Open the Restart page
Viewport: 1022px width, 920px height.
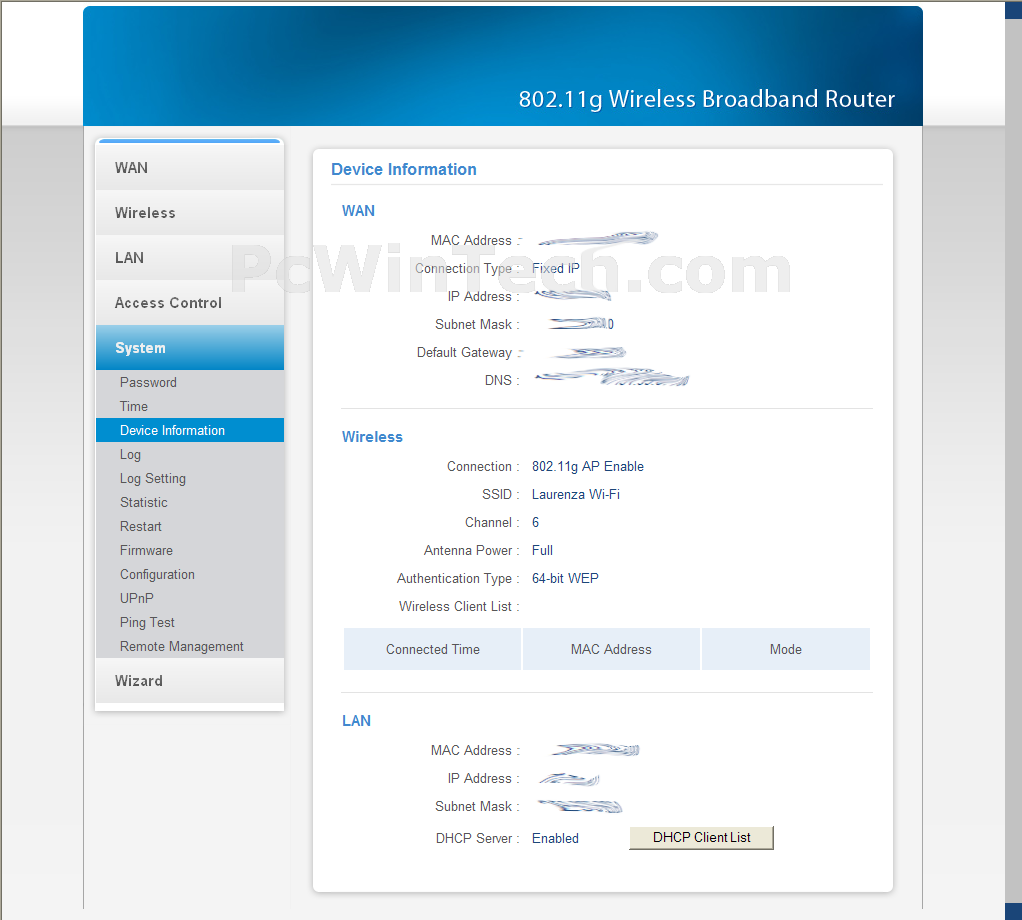click(x=140, y=526)
